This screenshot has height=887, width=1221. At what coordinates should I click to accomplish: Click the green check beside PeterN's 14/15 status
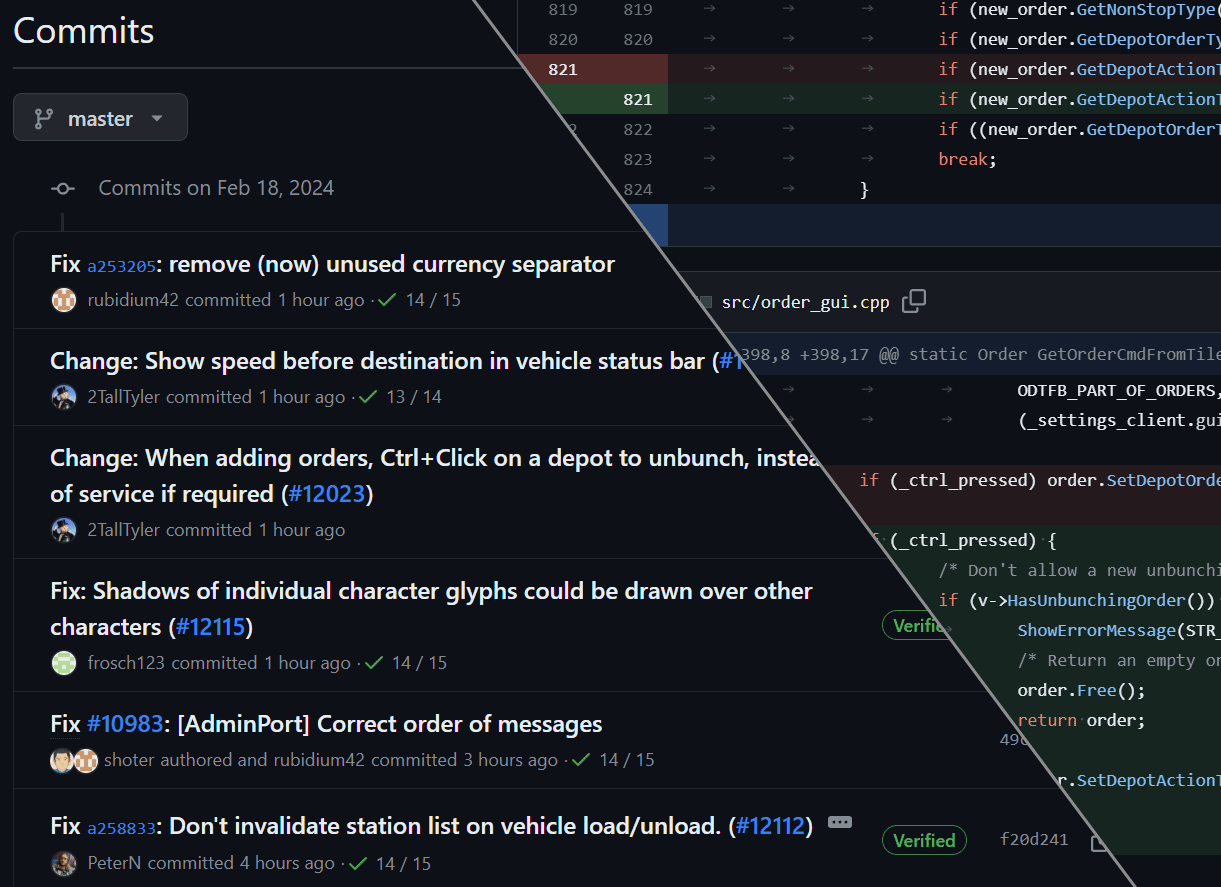click(358, 862)
